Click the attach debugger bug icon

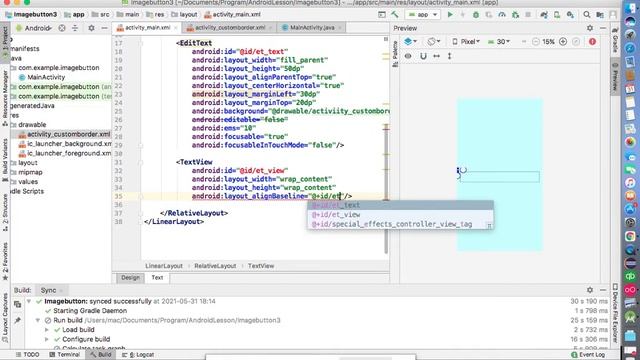point(516,15)
